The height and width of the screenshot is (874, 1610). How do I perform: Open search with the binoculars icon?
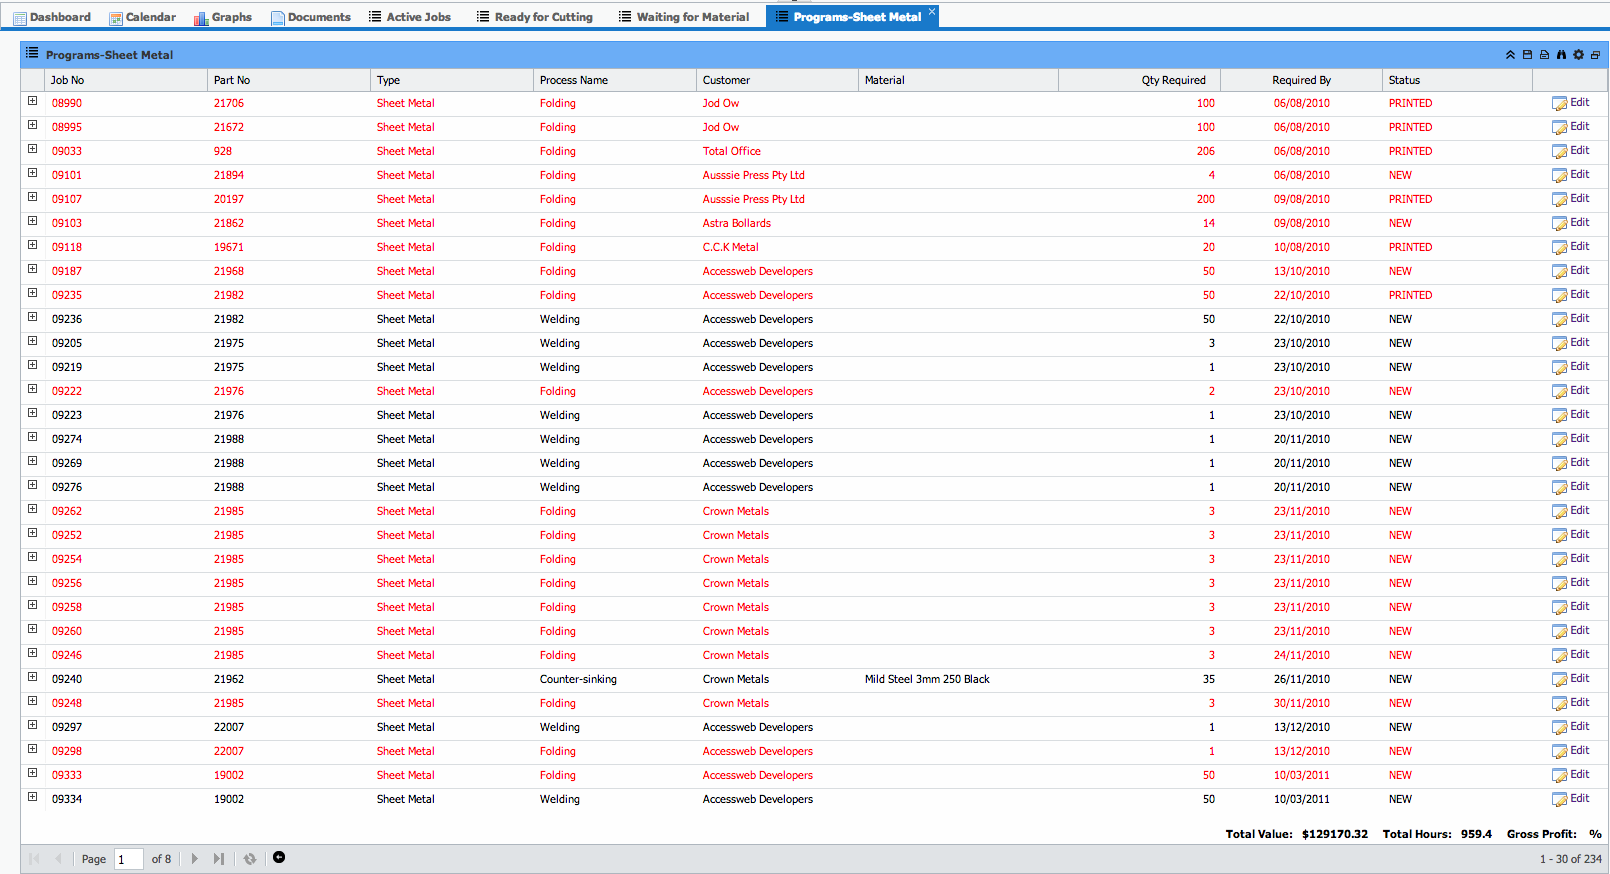[x=1561, y=55]
